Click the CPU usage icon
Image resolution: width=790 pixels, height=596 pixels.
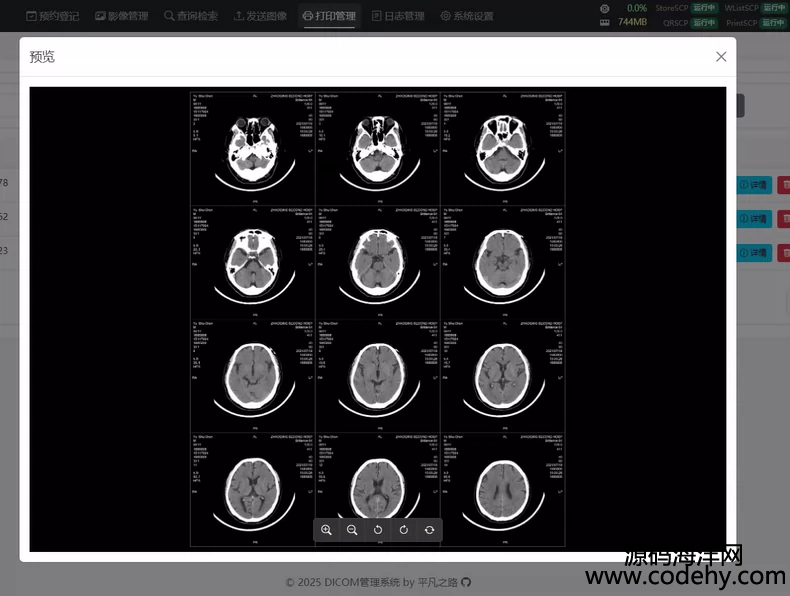(605, 9)
